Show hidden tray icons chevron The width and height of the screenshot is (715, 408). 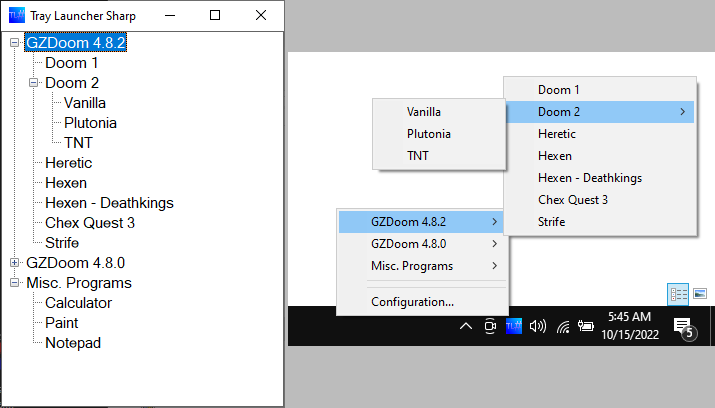[466, 326]
